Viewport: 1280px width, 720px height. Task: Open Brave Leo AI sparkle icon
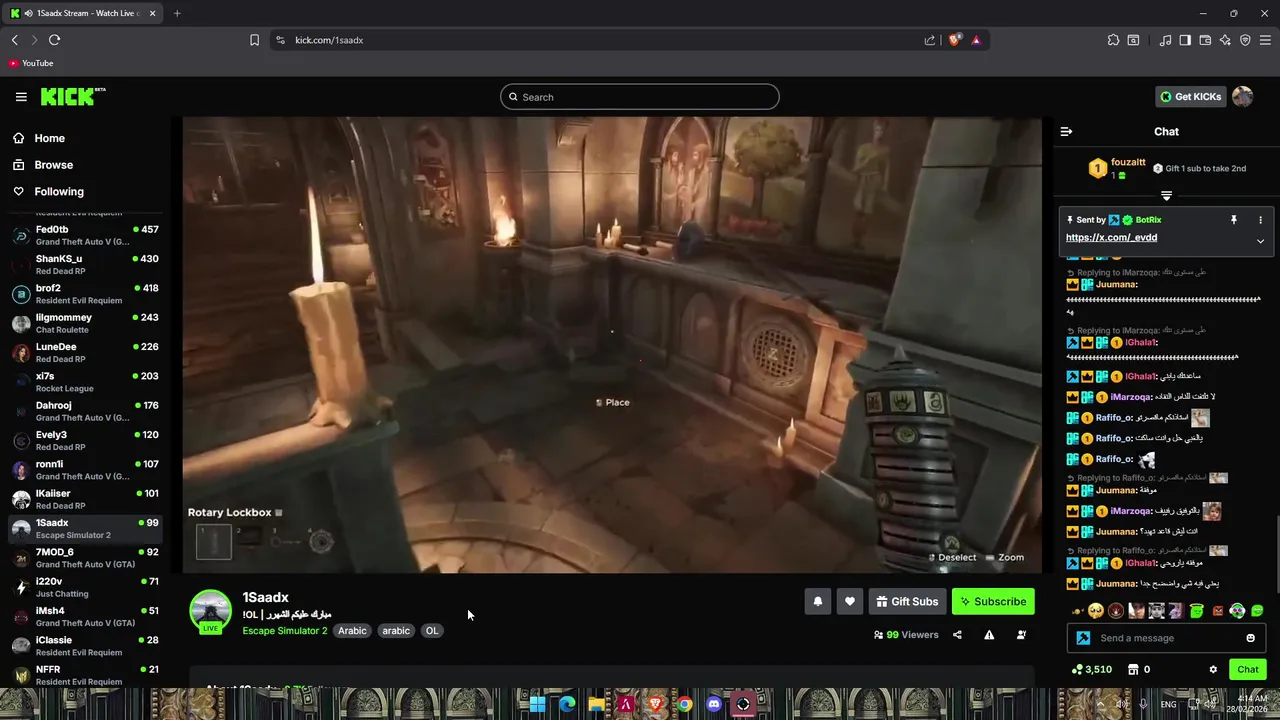1225,40
